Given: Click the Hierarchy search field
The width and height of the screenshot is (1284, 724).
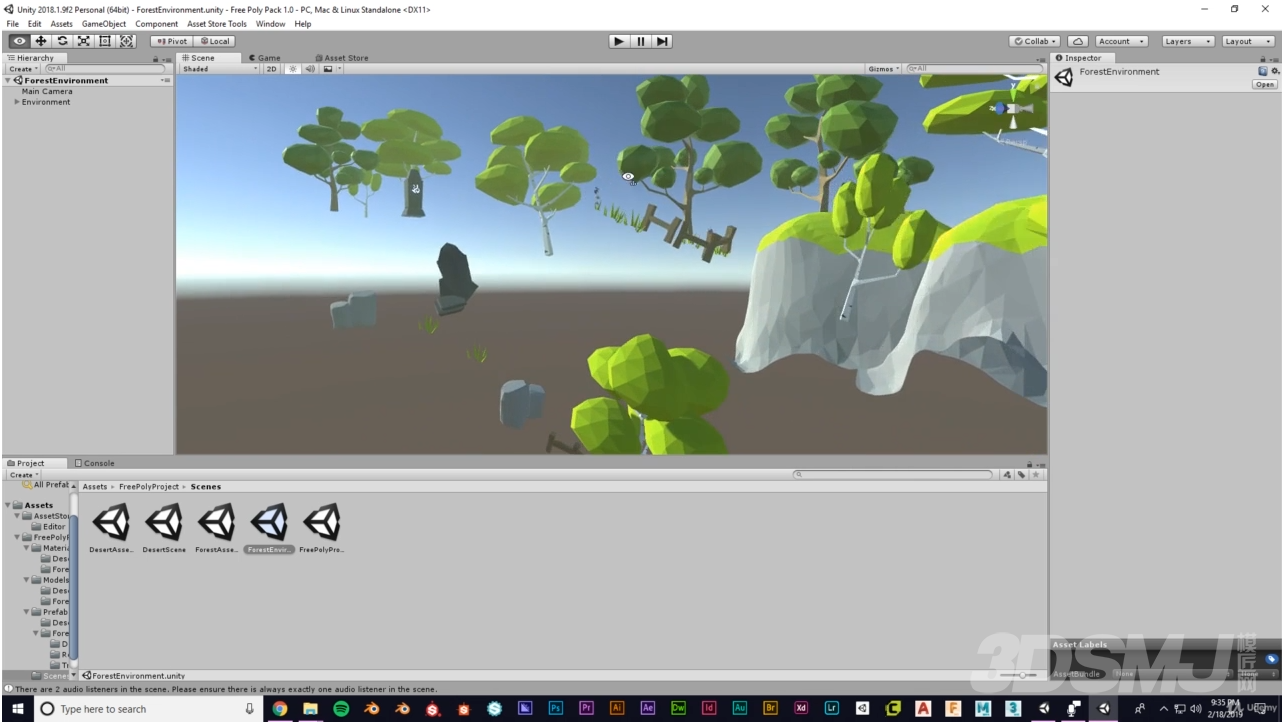Looking at the screenshot, I should [104, 69].
